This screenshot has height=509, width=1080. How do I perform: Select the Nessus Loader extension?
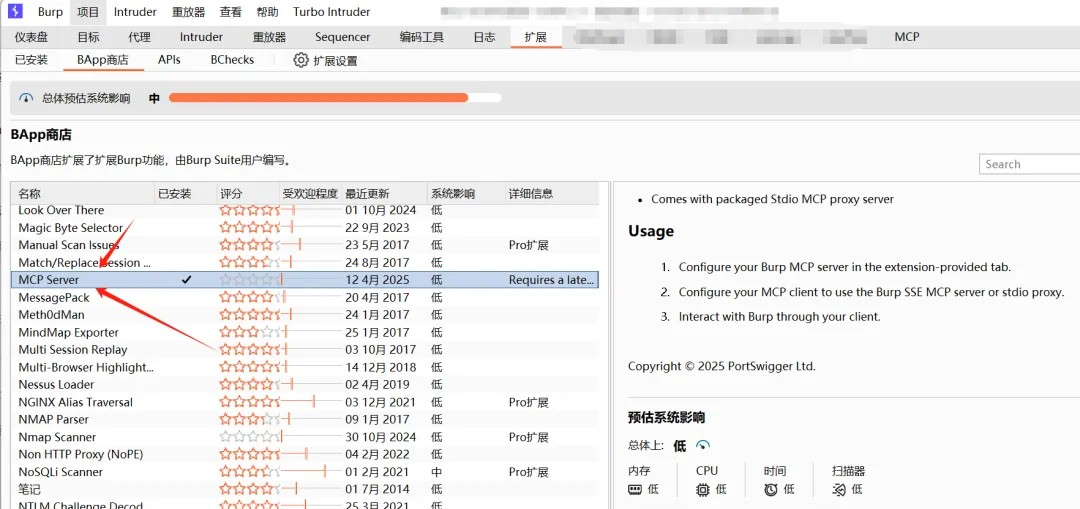click(x=56, y=384)
